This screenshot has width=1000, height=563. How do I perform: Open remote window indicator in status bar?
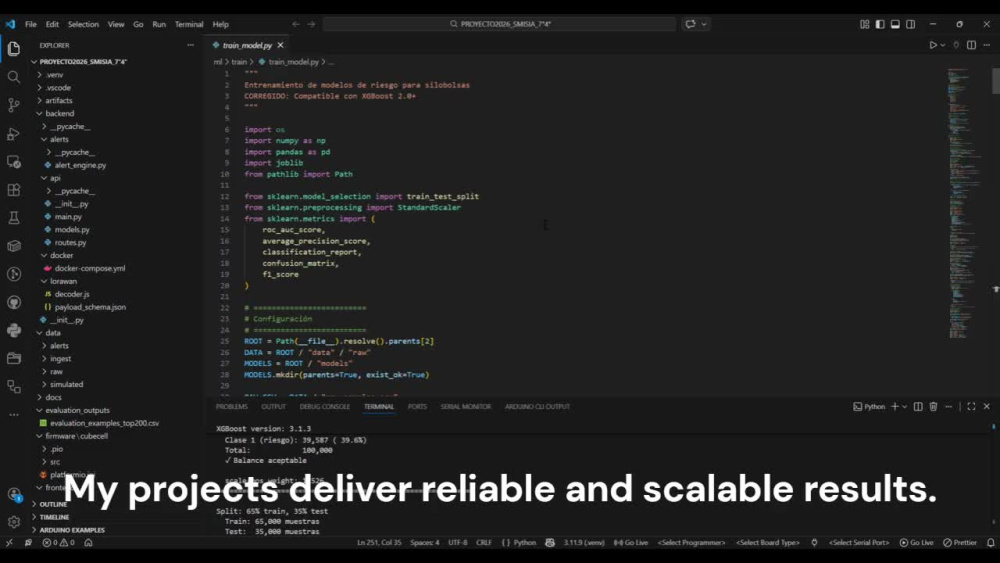point(9,543)
